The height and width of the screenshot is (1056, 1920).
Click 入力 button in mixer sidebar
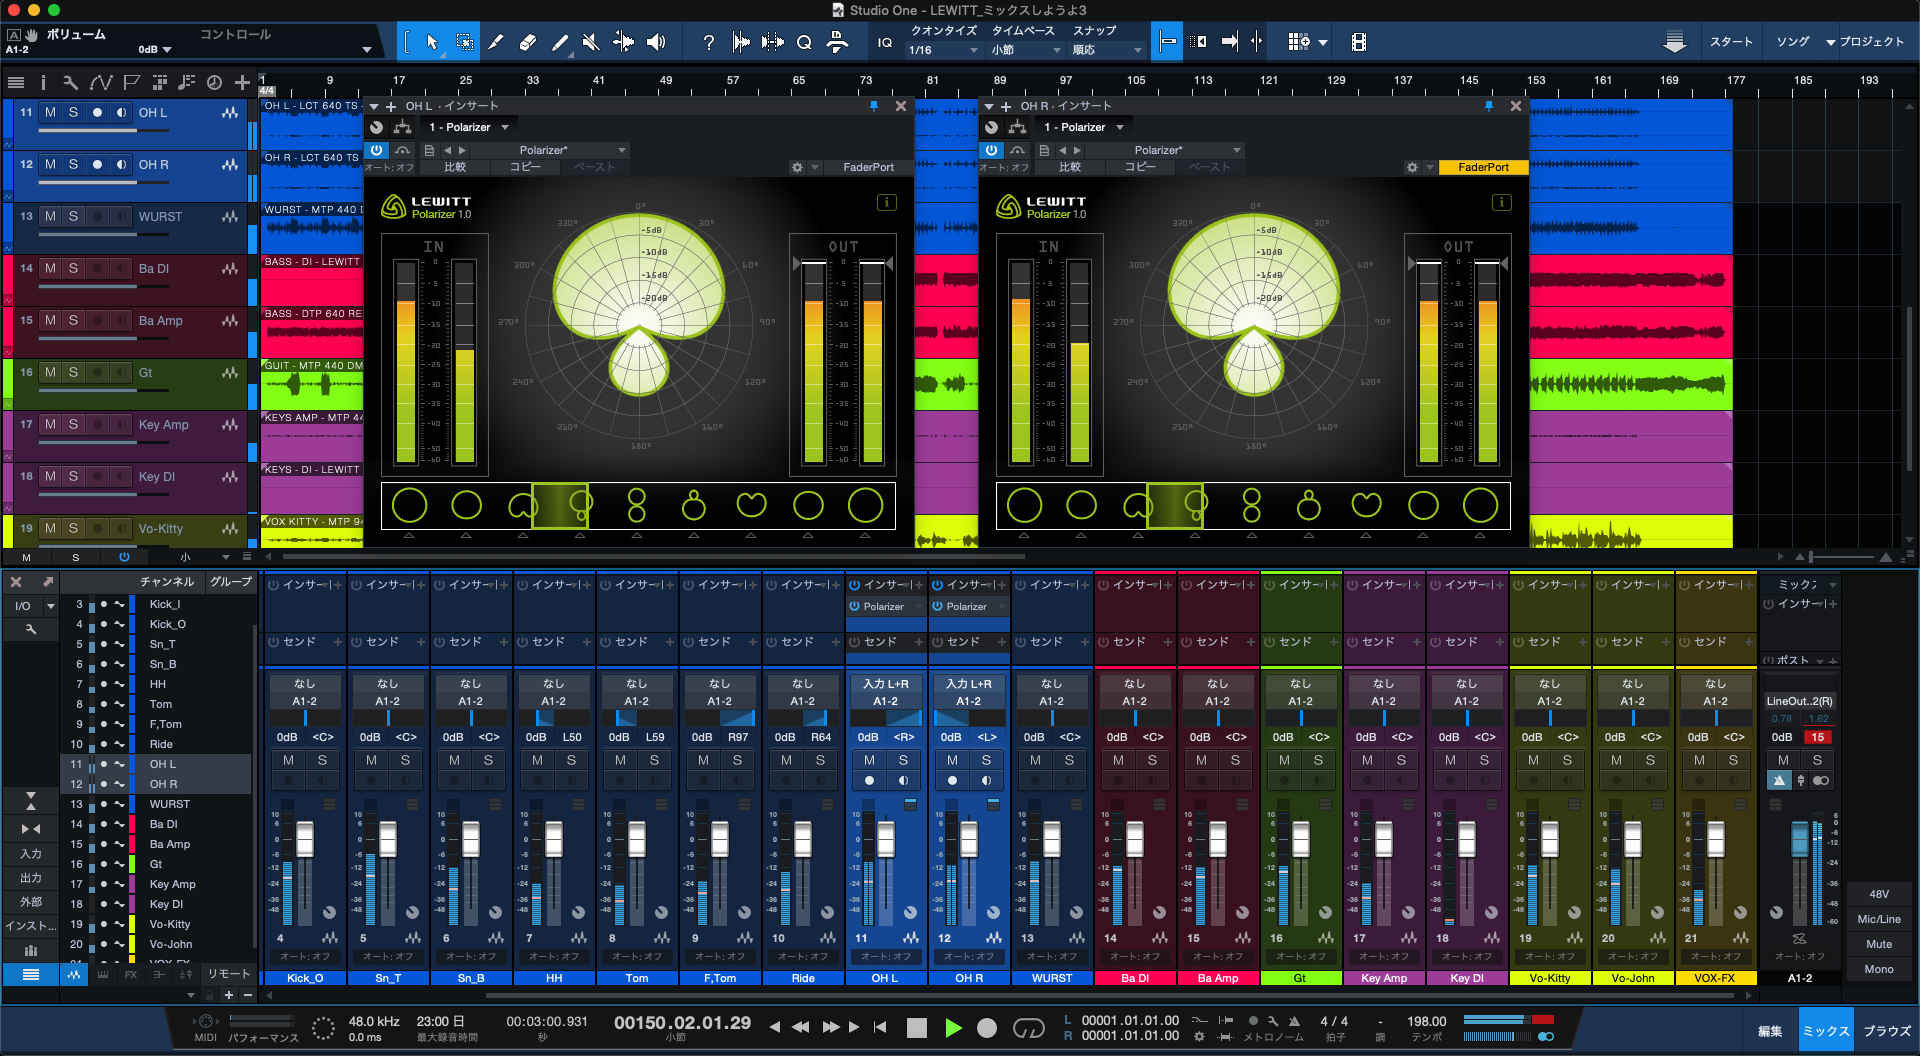(x=31, y=854)
